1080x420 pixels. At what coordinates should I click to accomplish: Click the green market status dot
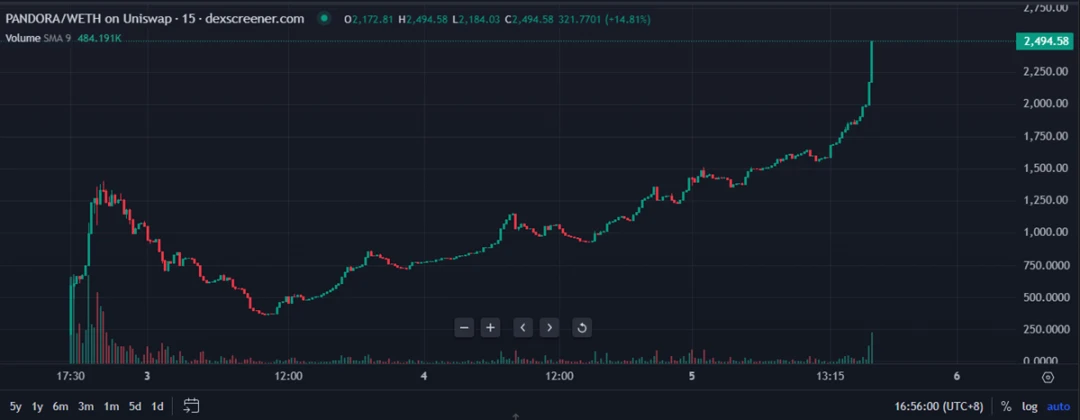click(x=325, y=19)
